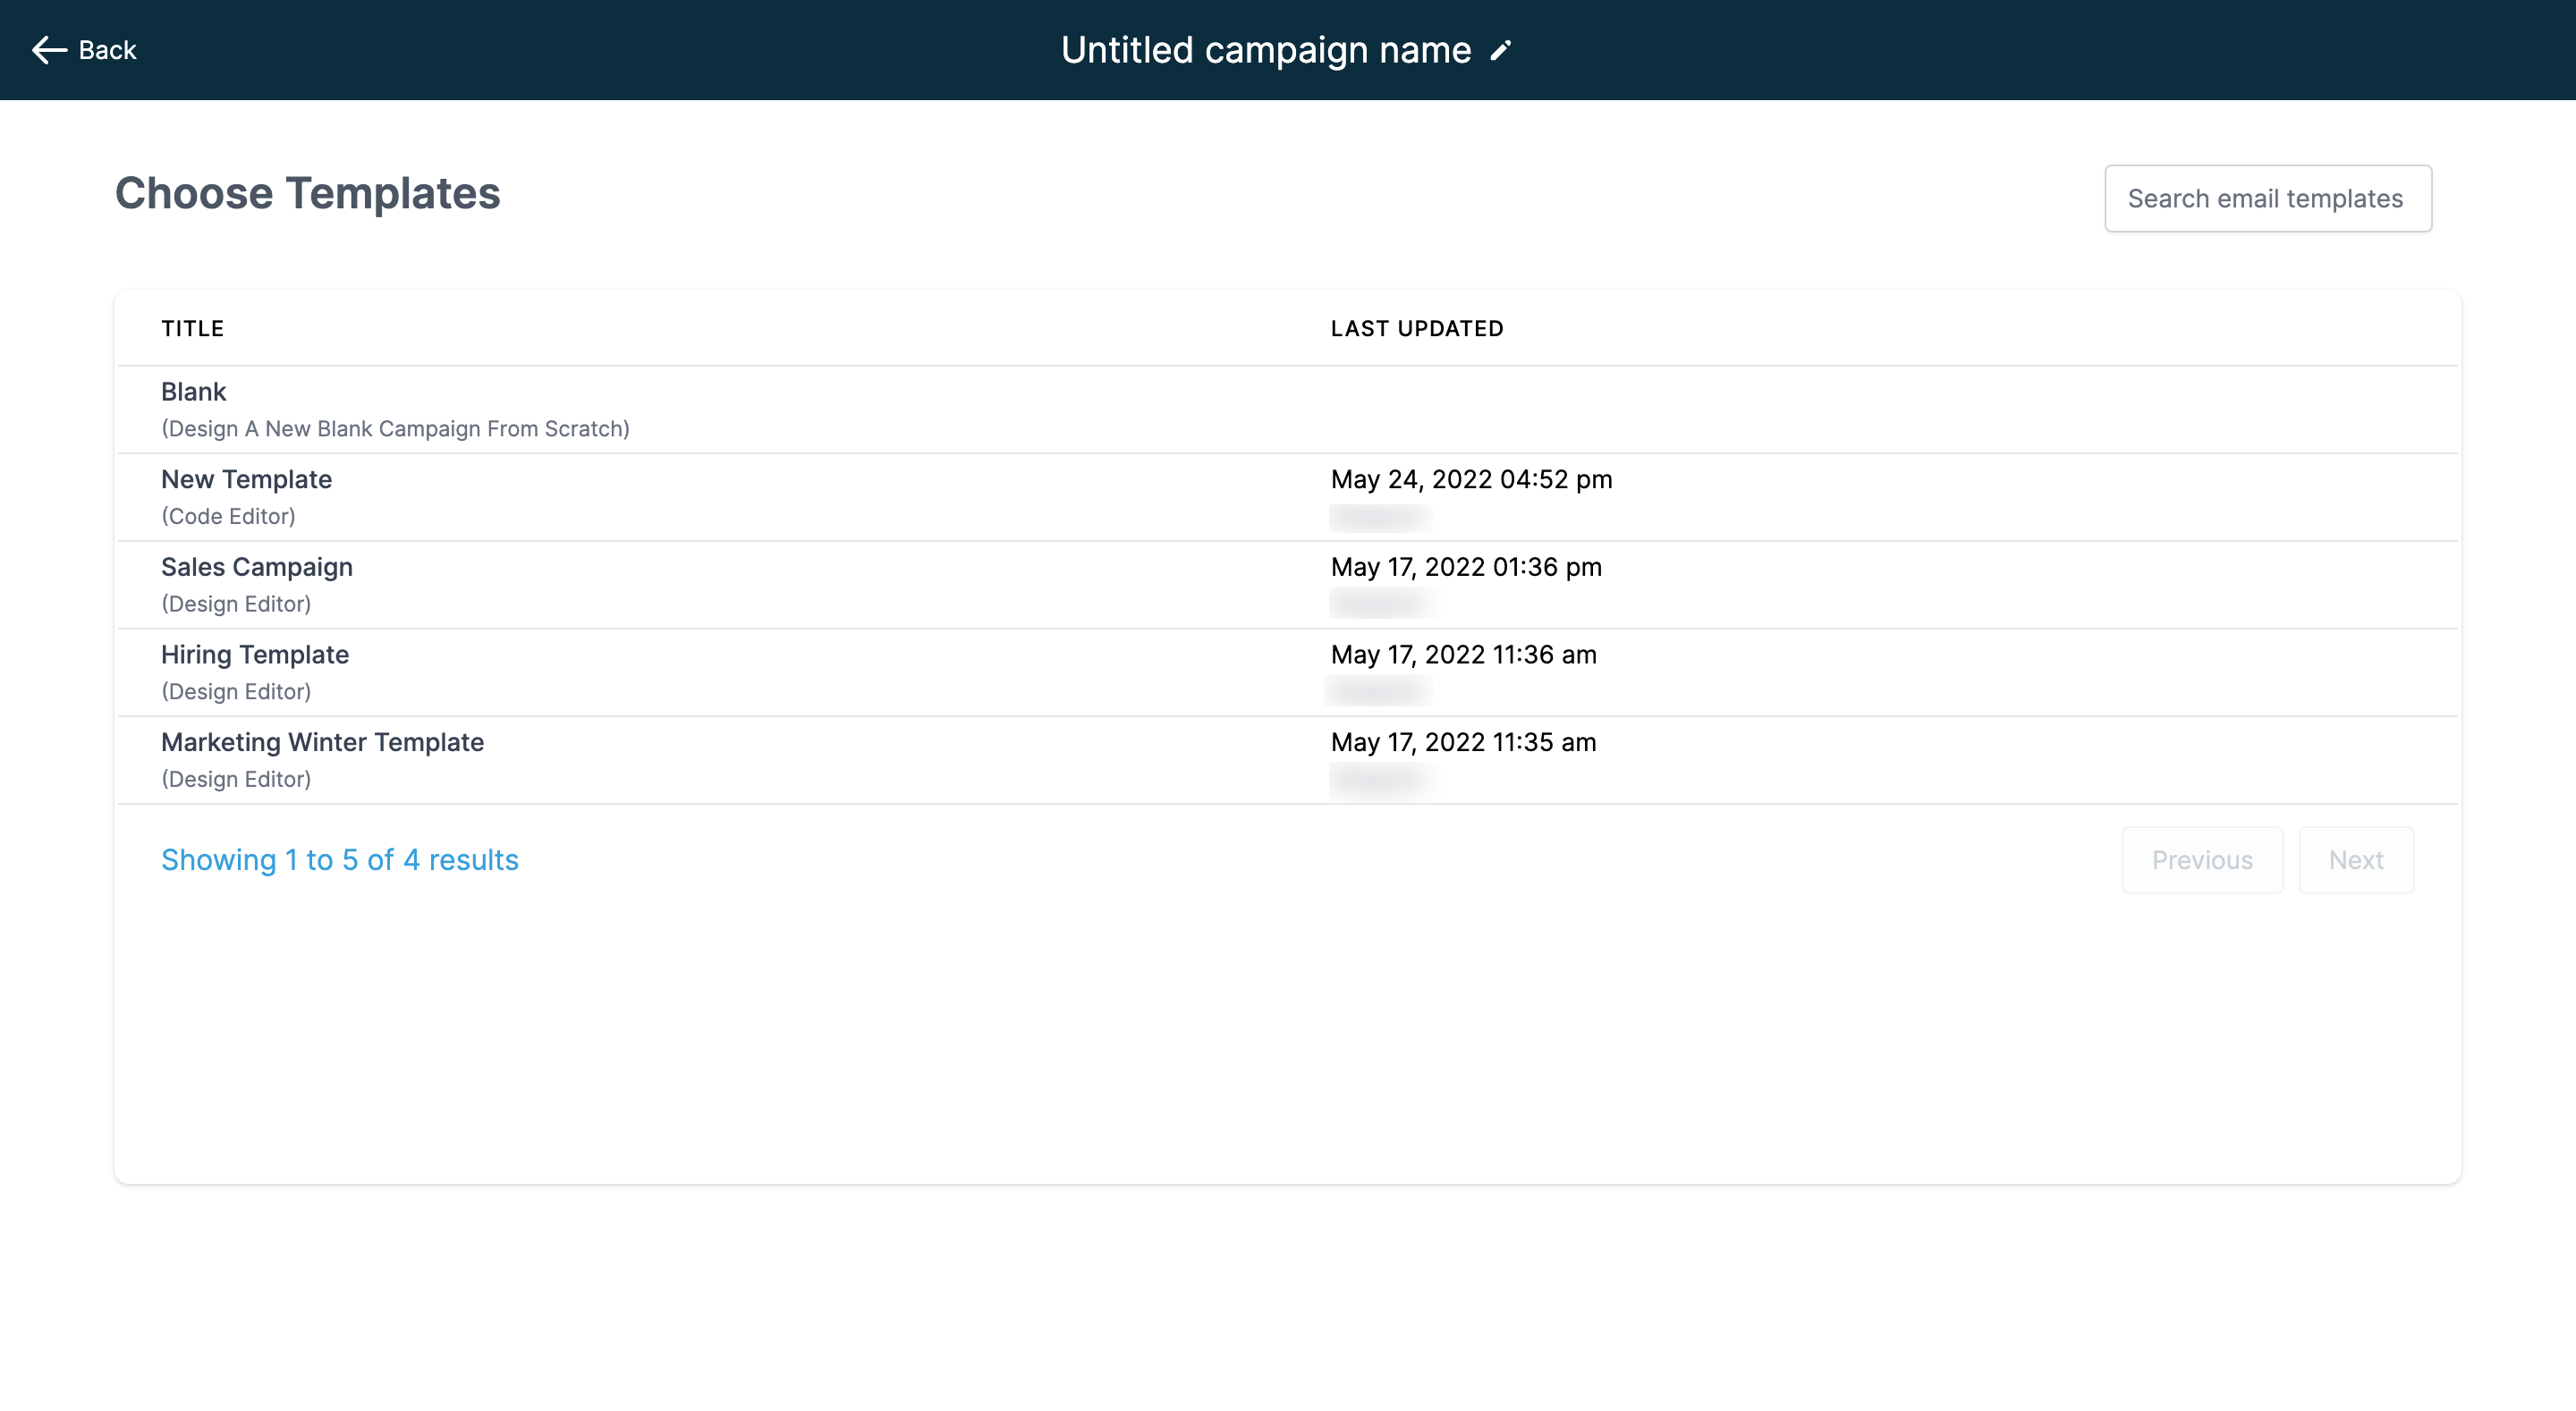The height and width of the screenshot is (1411, 2576).
Task: Click the back arrow icon
Action: (x=48, y=50)
